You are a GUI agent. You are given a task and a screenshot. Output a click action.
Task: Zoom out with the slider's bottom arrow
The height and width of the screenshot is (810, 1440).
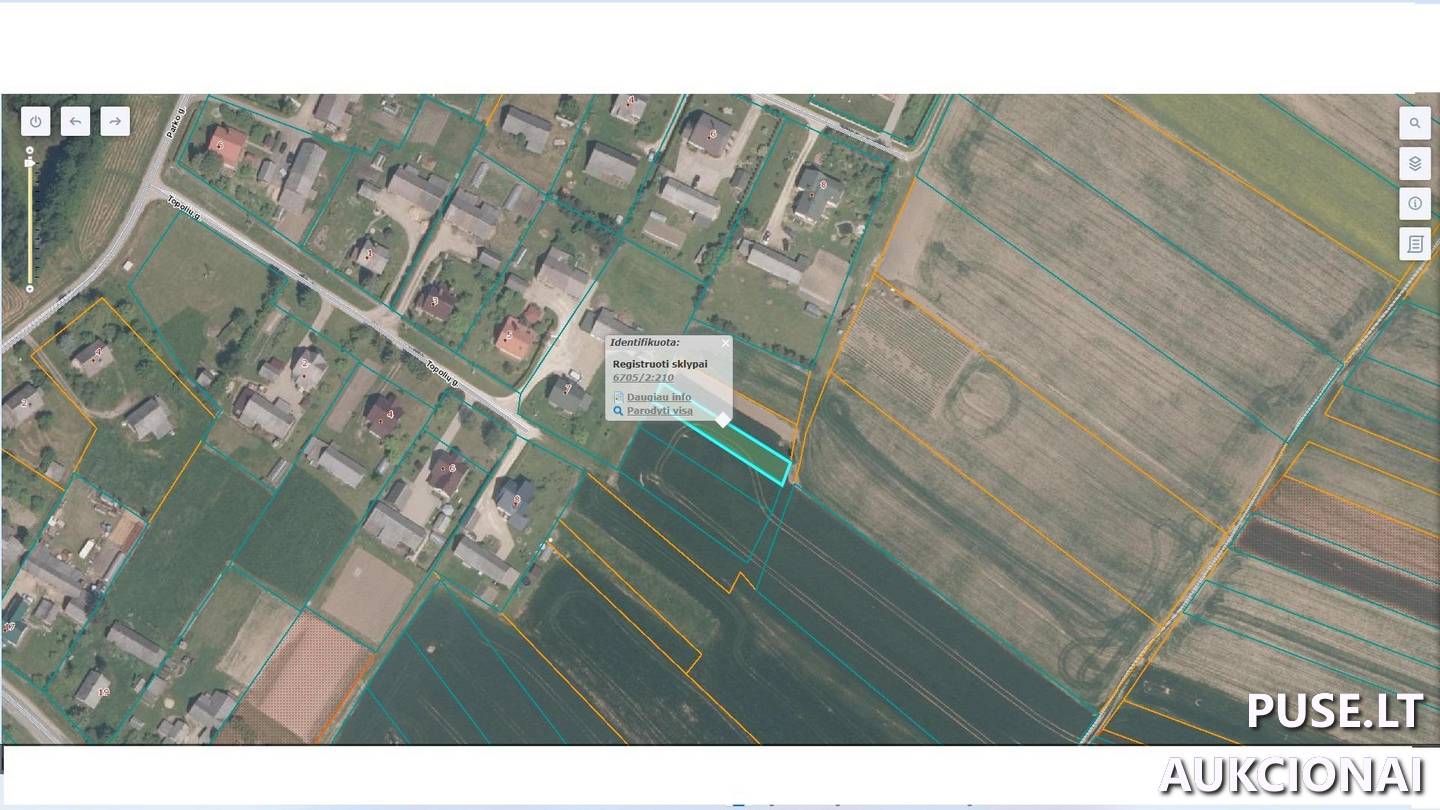29,289
